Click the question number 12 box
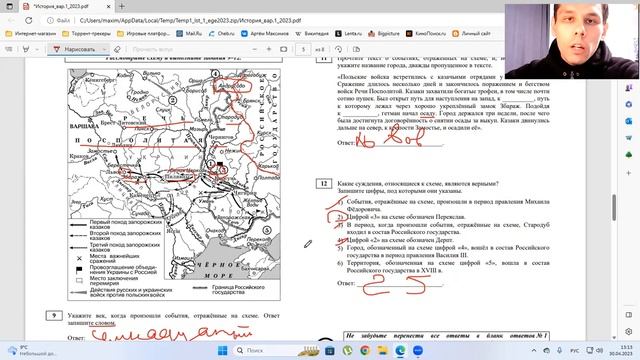 [324, 184]
